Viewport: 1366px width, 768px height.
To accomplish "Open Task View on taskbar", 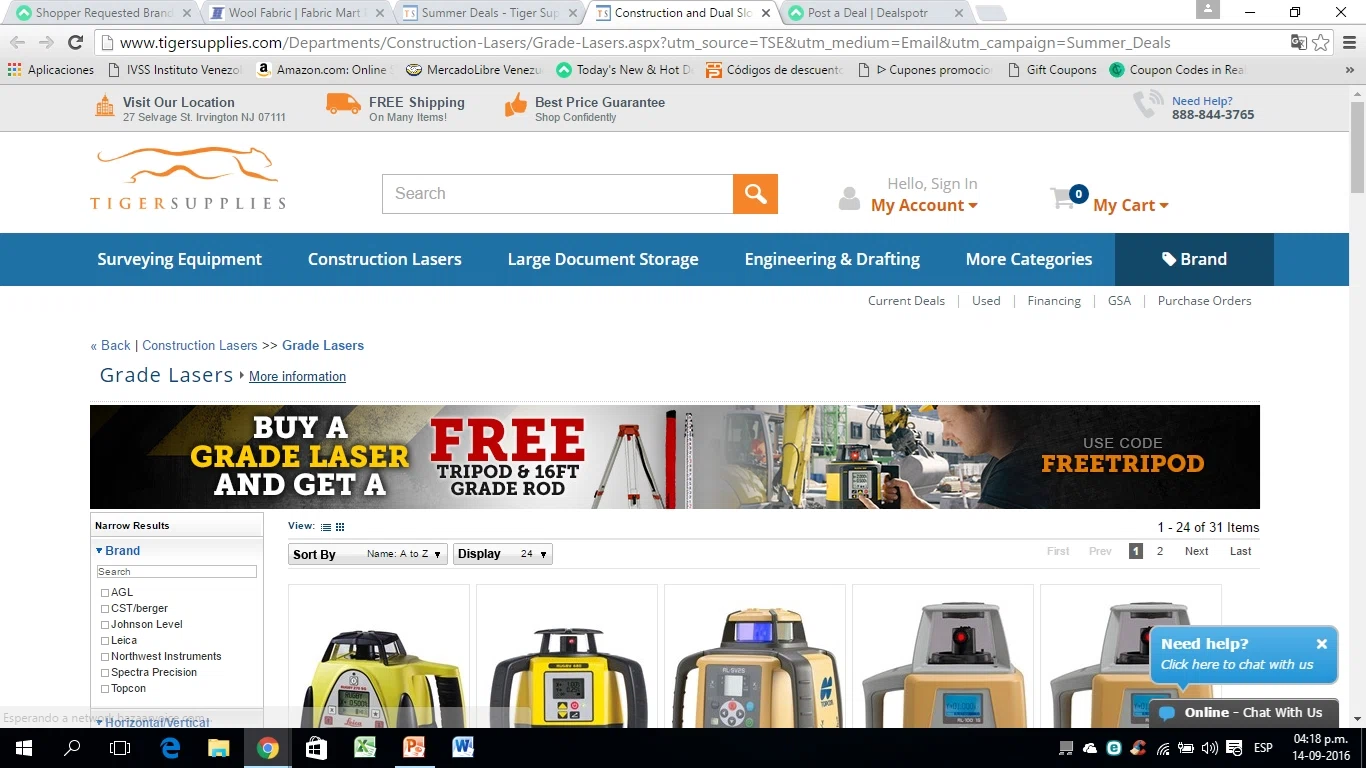I will point(120,748).
